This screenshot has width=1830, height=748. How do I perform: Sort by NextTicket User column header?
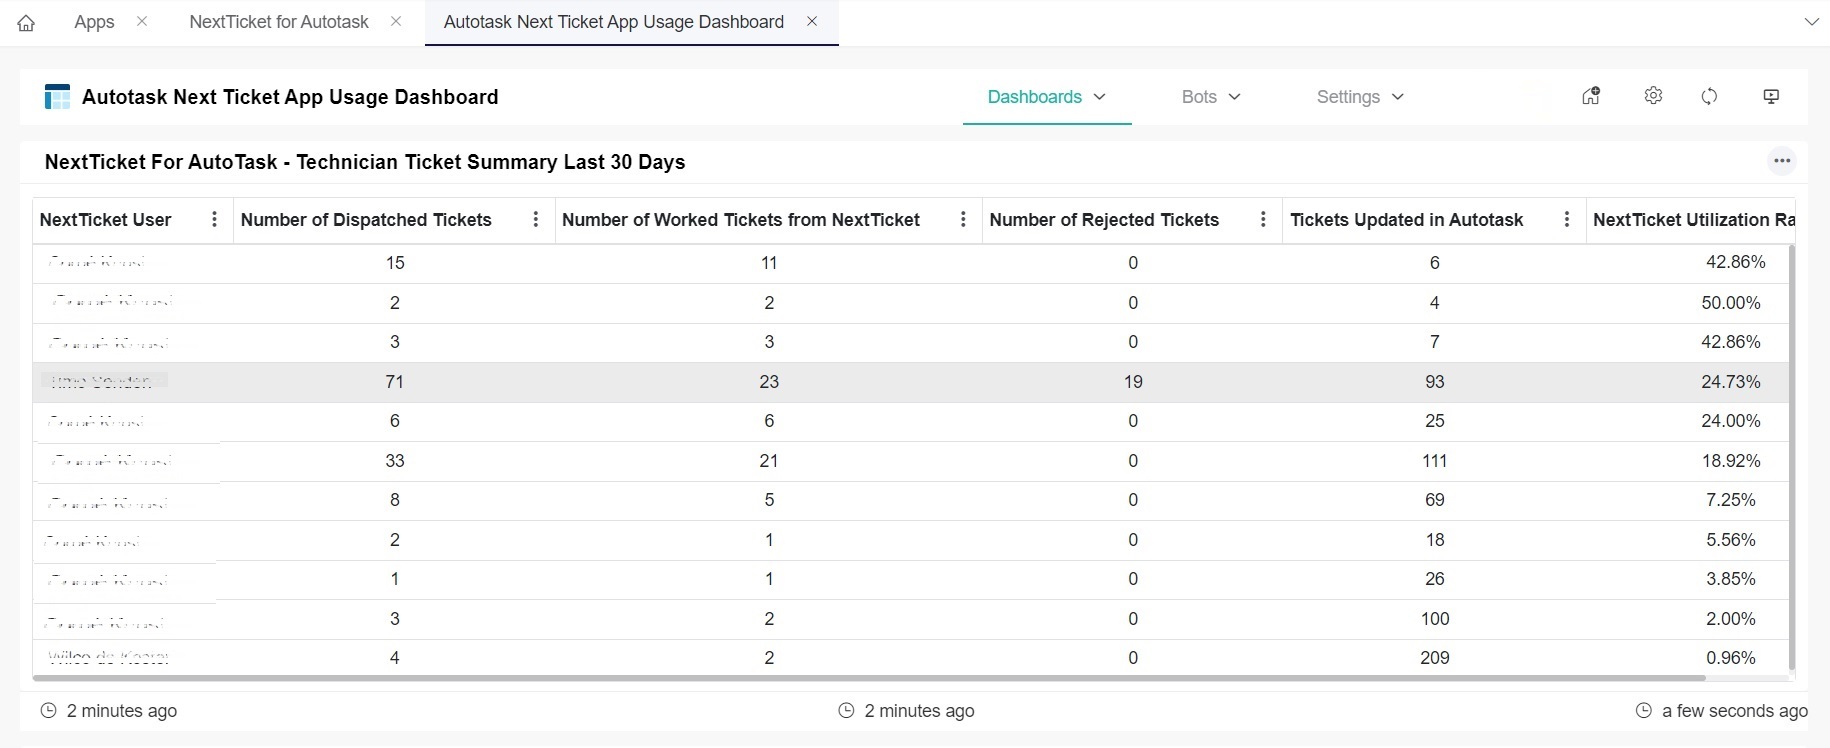[x=105, y=220]
